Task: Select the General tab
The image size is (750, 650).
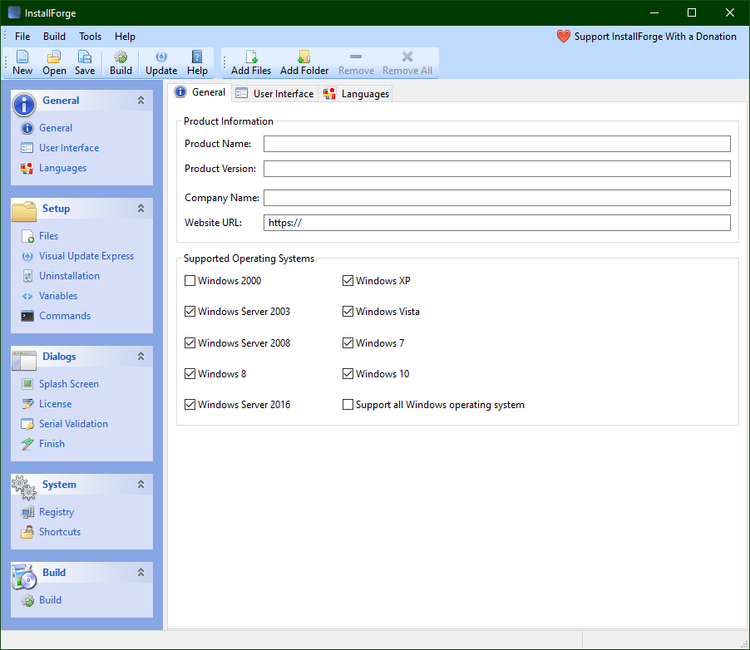Action: coord(200,92)
